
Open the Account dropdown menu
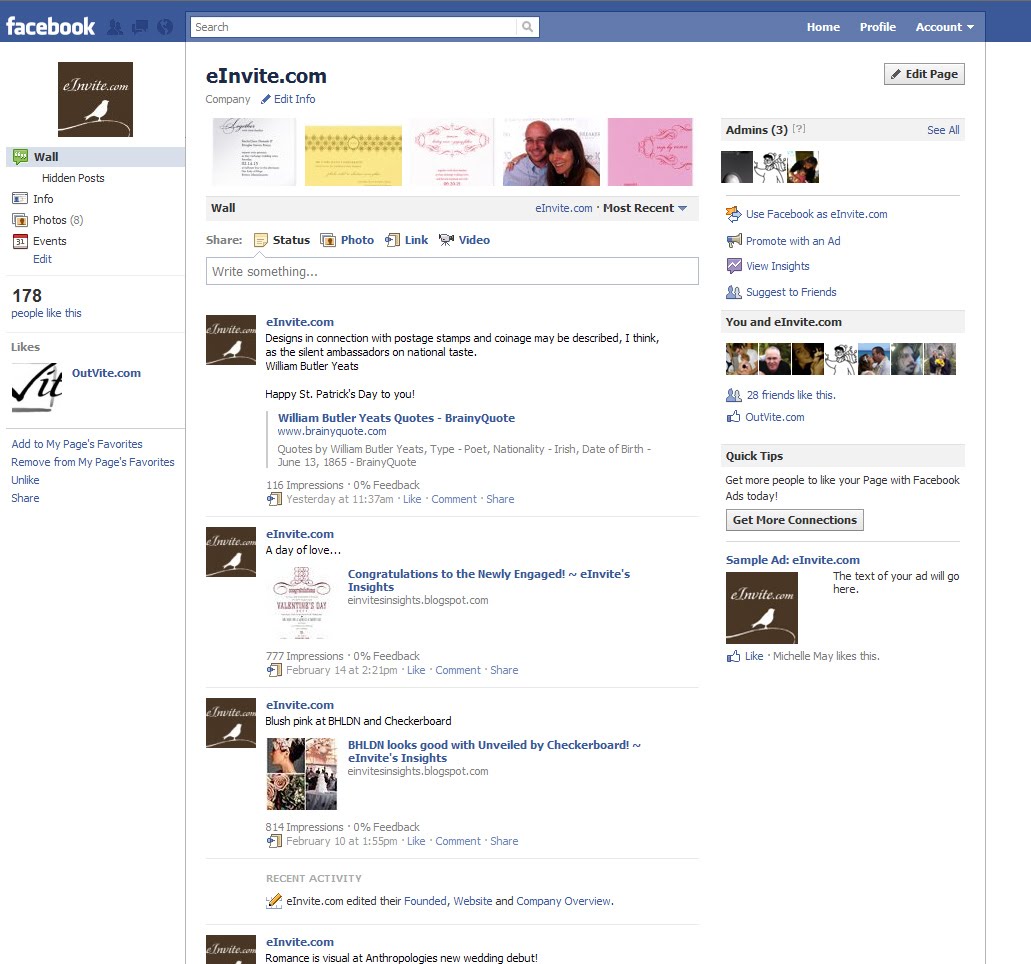pos(944,27)
